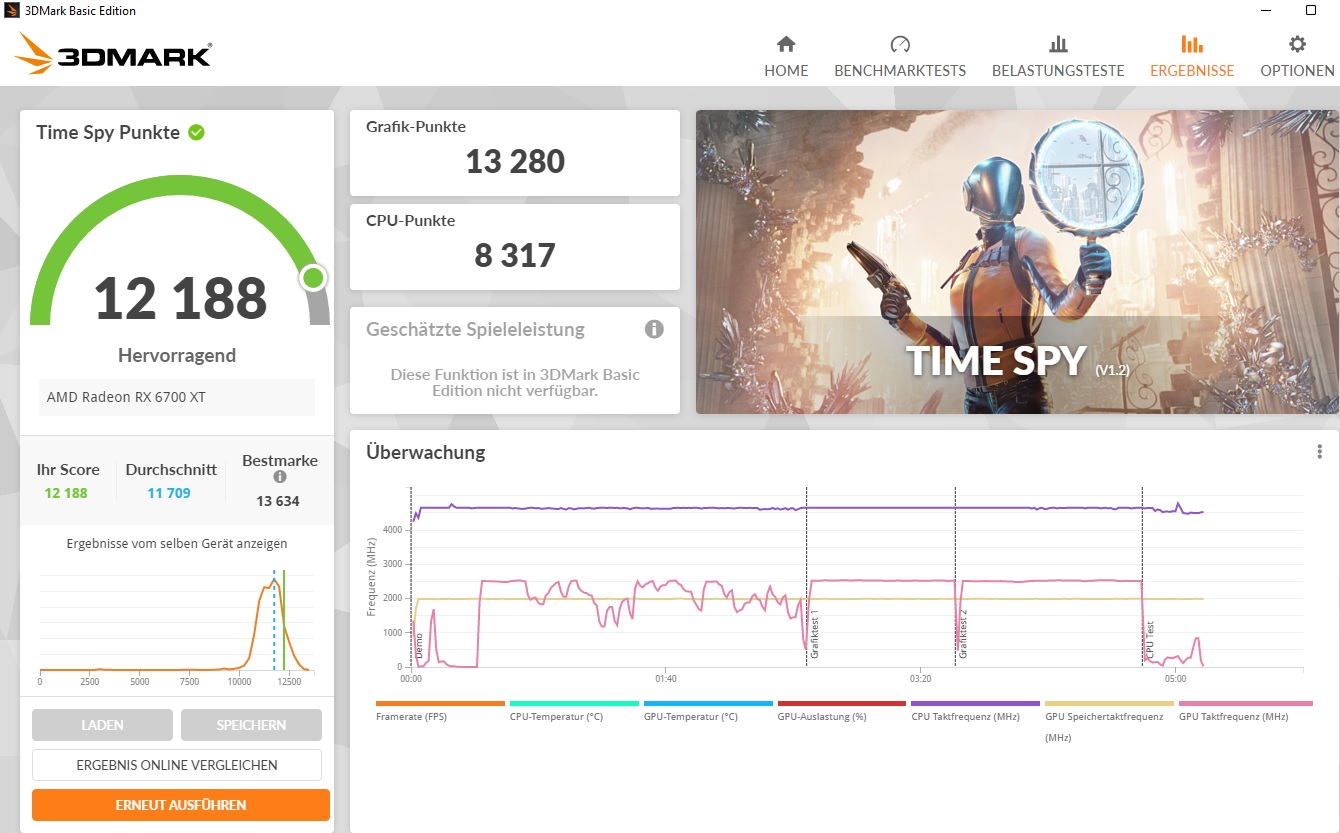
Task: Click the Überwachung panel heading
Action: (x=426, y=452)
